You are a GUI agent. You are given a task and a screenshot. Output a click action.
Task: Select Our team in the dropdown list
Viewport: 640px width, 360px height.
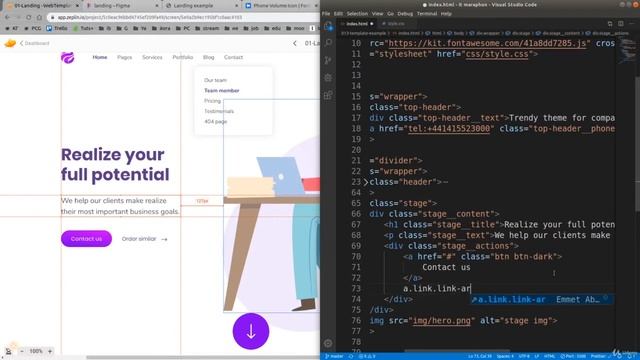(x=215, y=80)
